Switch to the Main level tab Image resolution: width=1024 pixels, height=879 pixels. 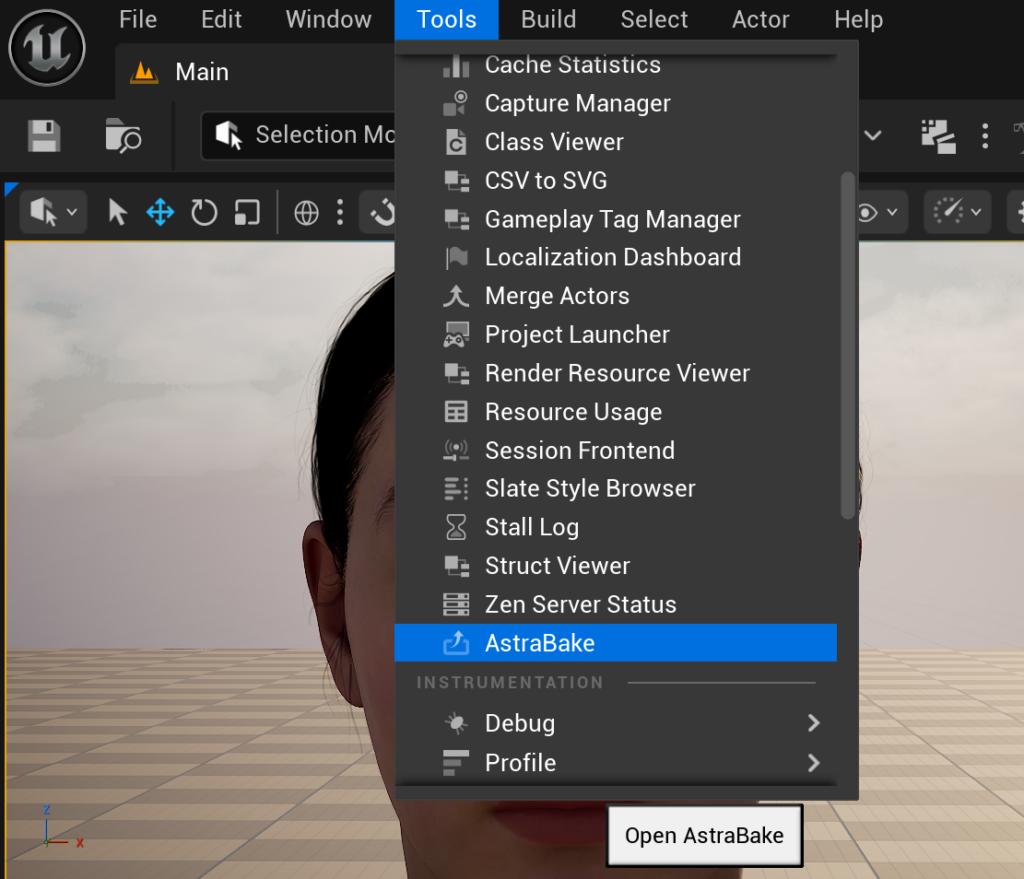[200, 72]
